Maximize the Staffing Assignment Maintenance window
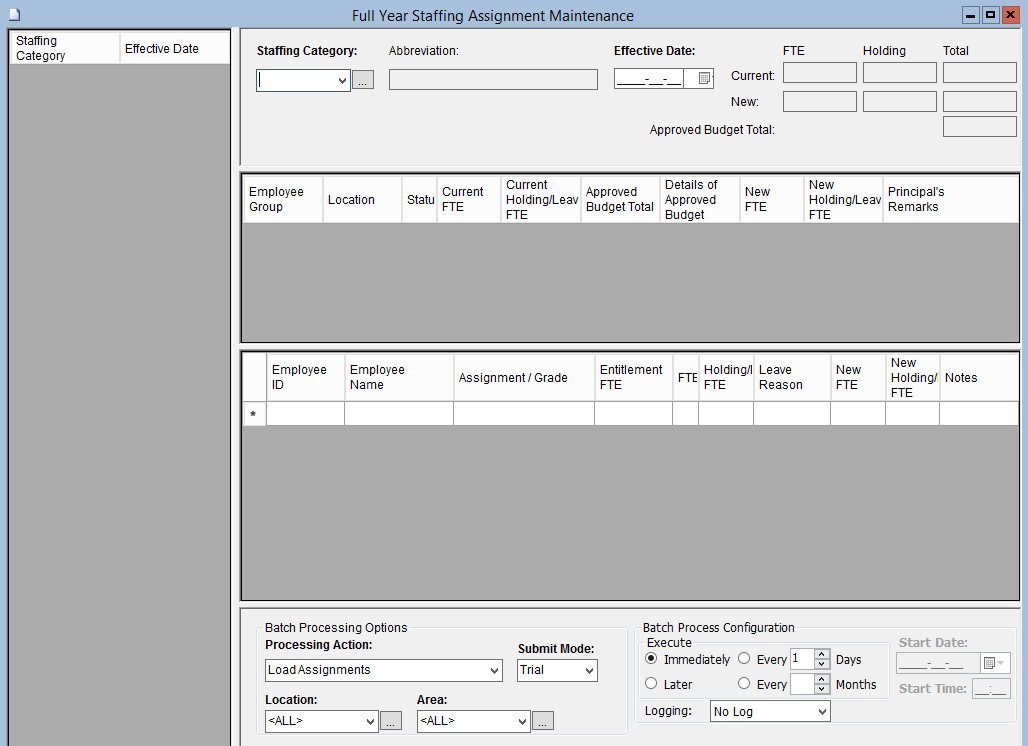This screenshot has height=746, width=1028. pos(990,15)
